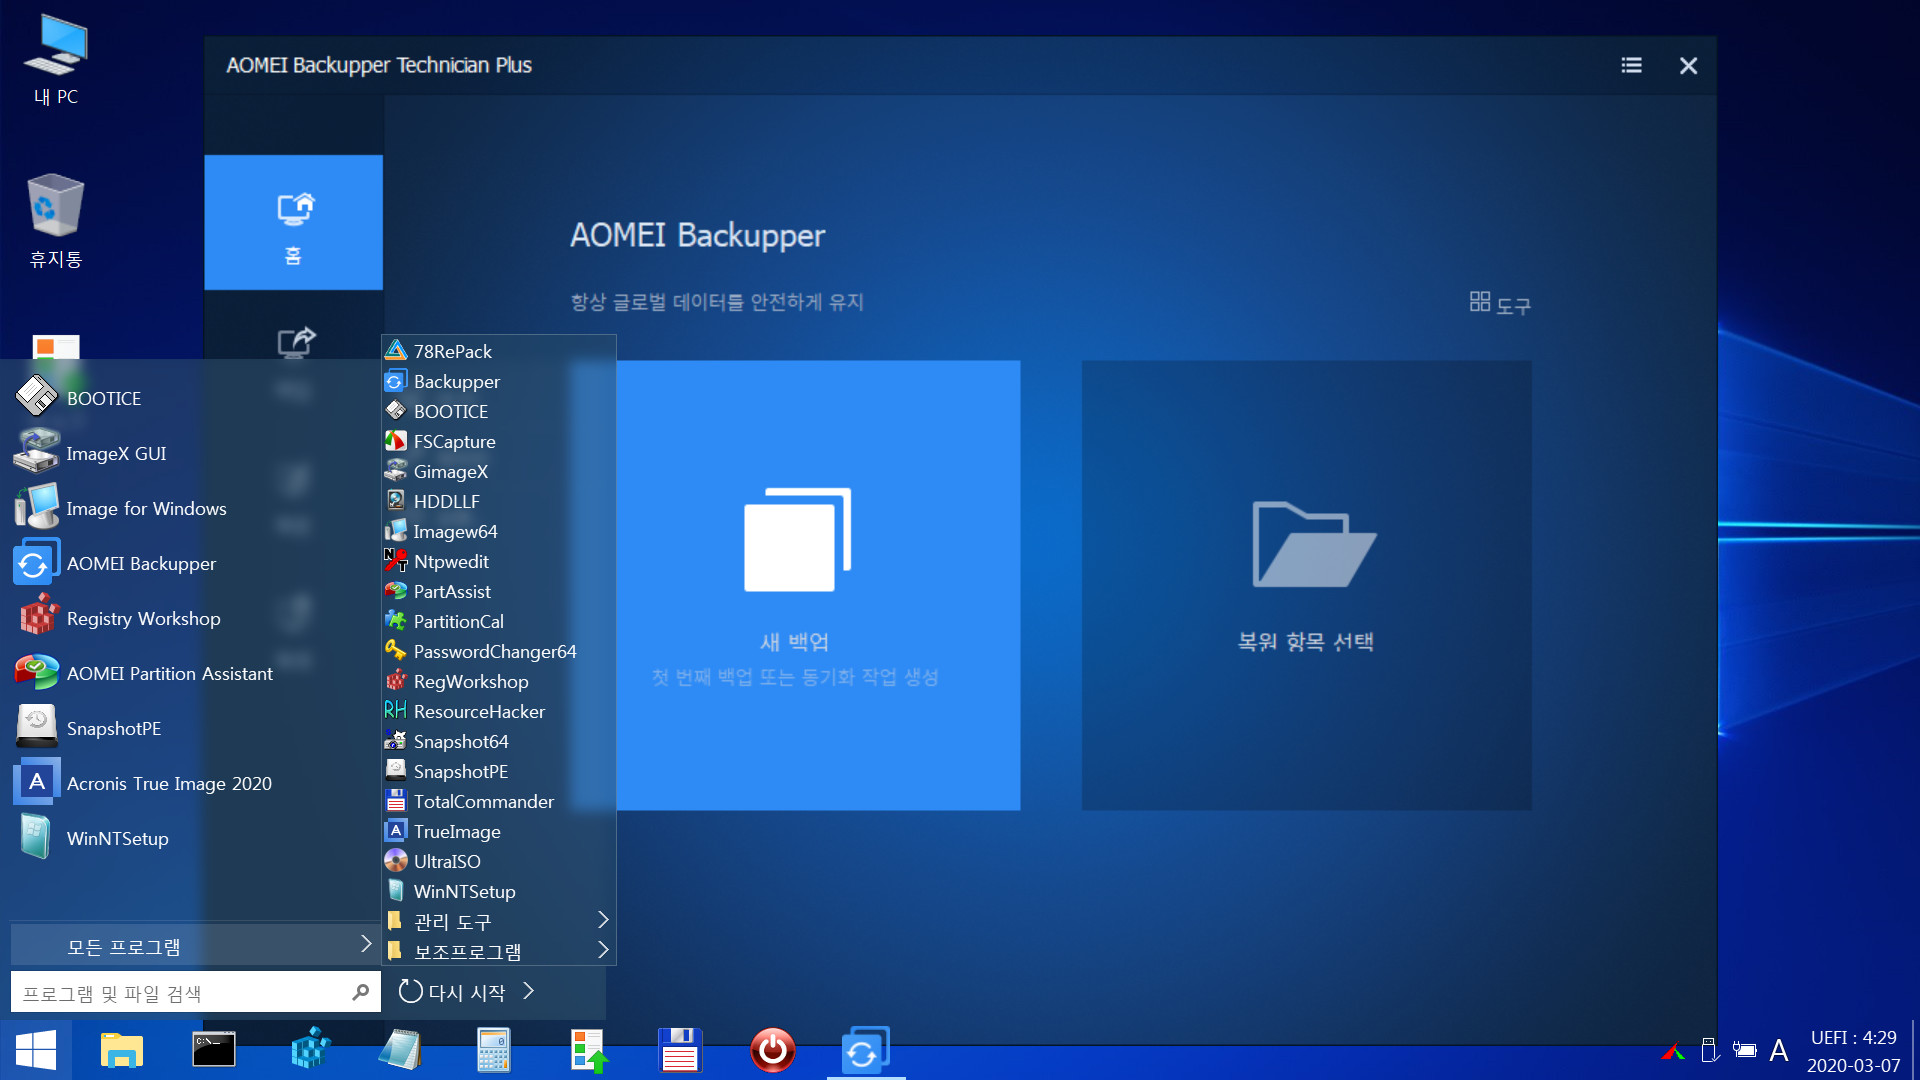
Task: Open the 도구 tools link
Action: [x=1500, y=303]
